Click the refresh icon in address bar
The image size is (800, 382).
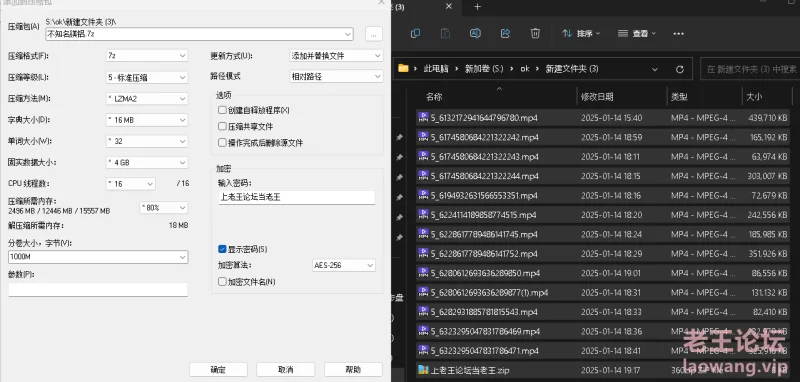[x=679, y=69]
